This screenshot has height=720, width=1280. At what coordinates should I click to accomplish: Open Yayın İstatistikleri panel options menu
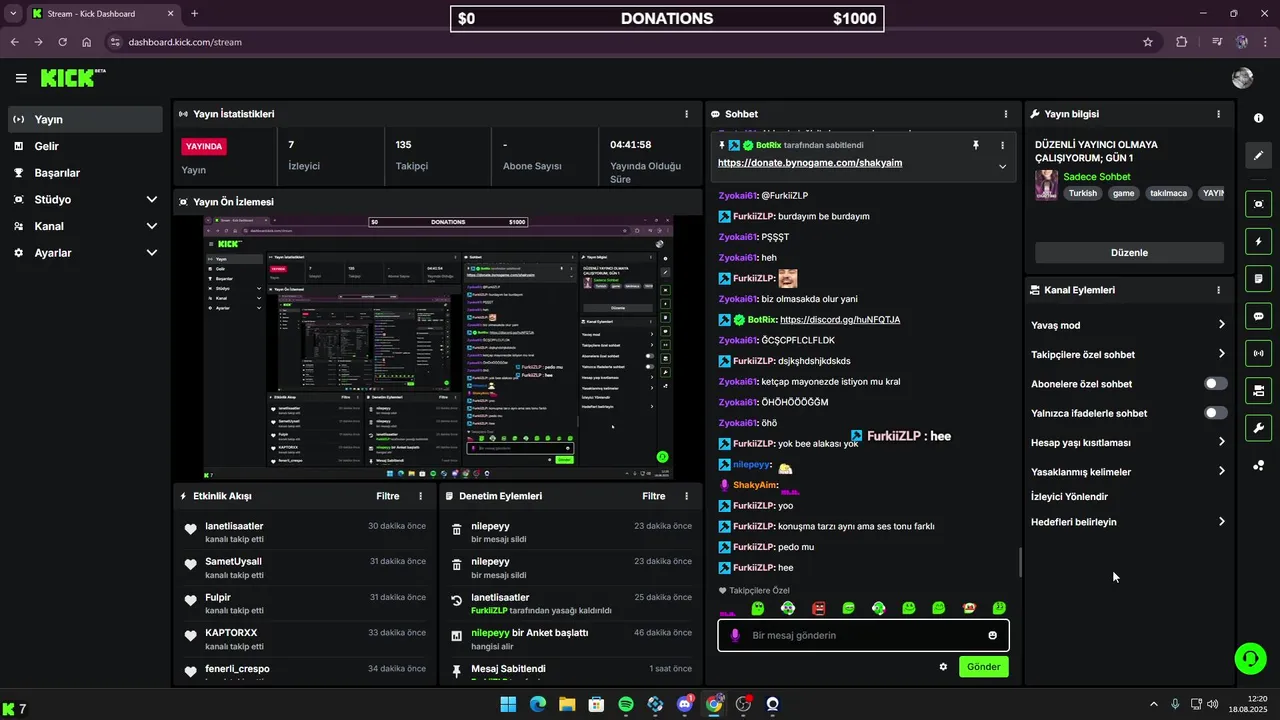[686, 114]
